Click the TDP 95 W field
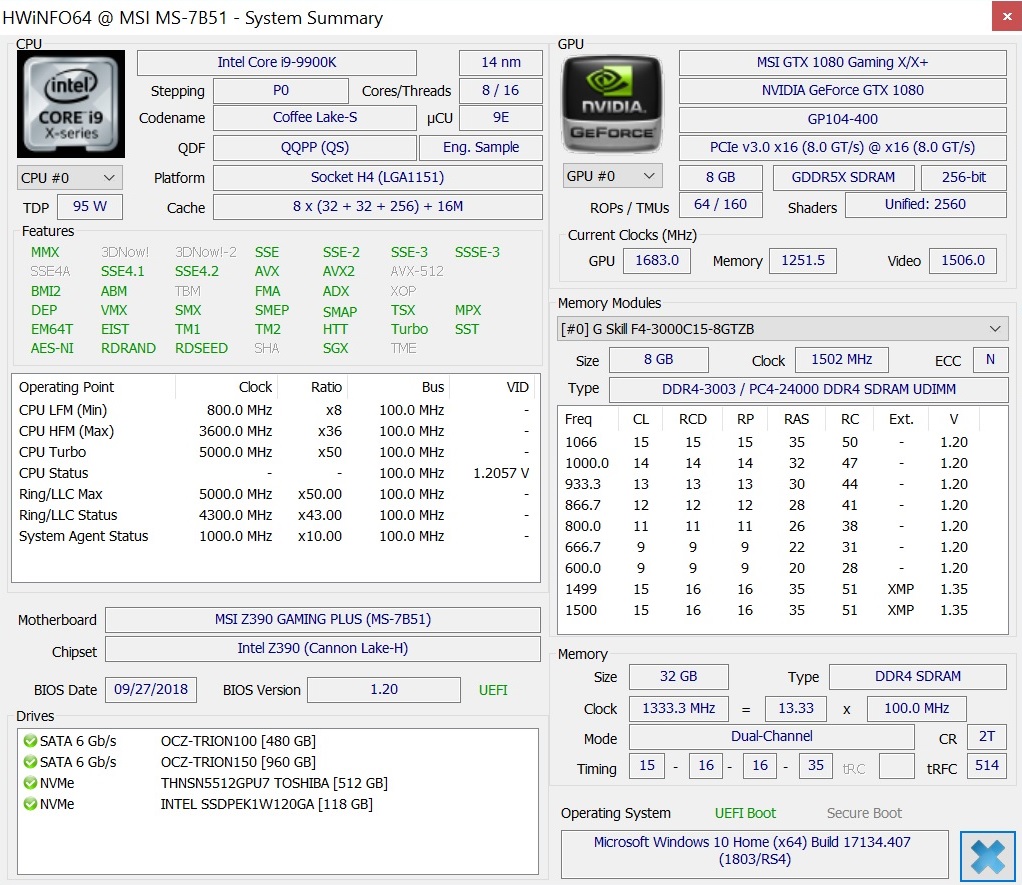 tap(90, 207)
